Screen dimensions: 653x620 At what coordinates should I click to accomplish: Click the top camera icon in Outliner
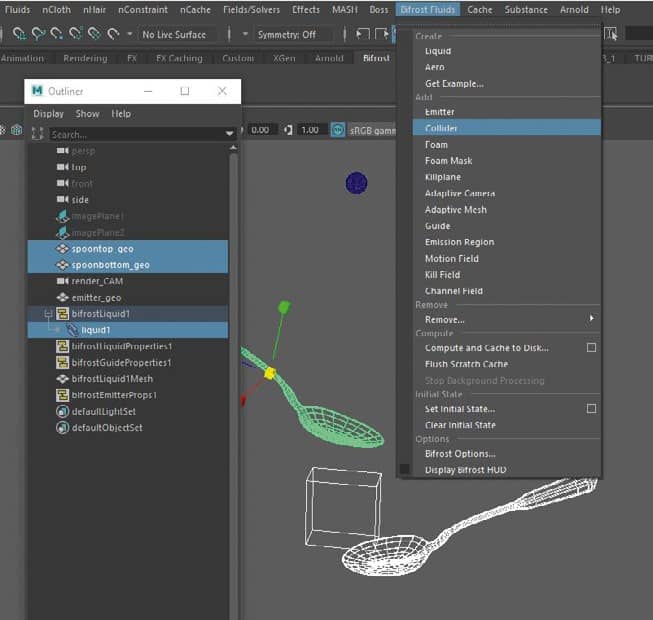pyautogui.click(x=62, y=167)
